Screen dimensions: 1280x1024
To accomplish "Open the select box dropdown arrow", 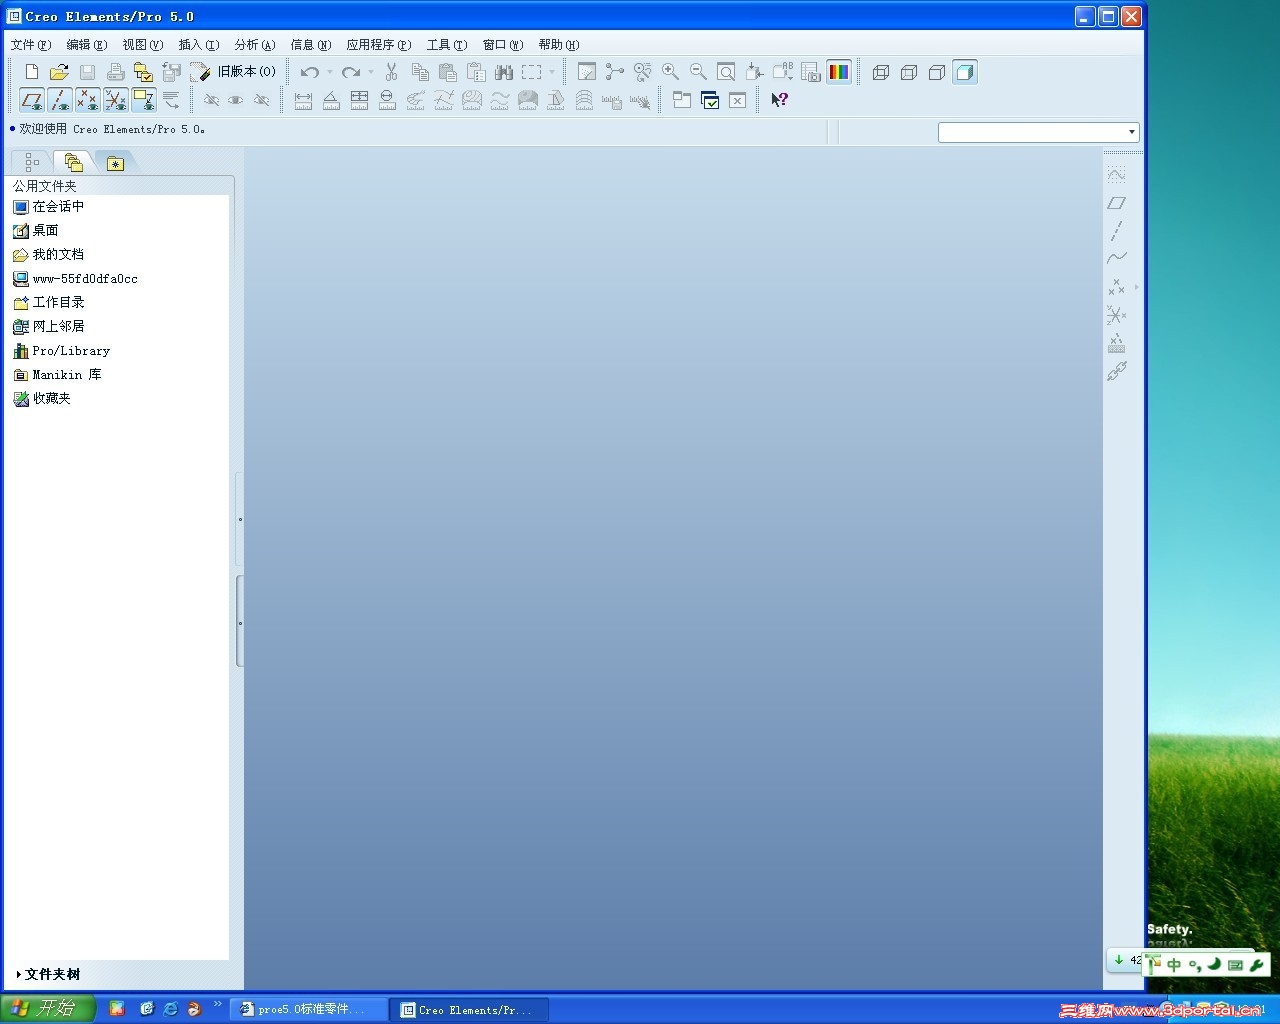I will (x=552, y=72).
